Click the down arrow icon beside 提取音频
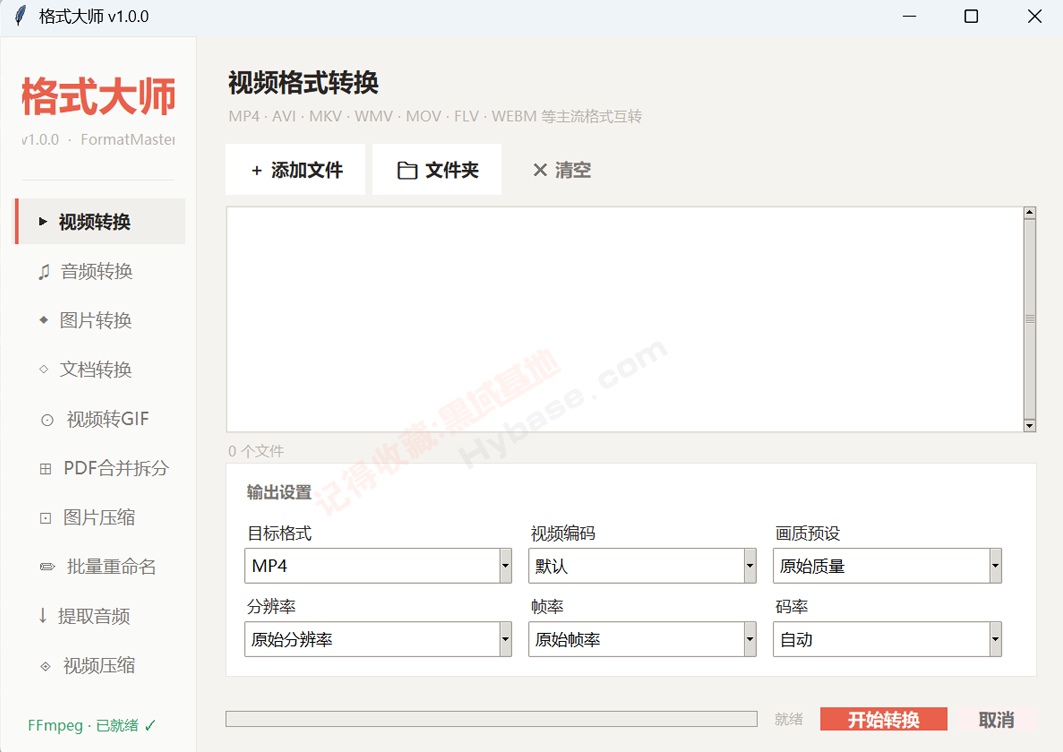 (x=43, y=616)
